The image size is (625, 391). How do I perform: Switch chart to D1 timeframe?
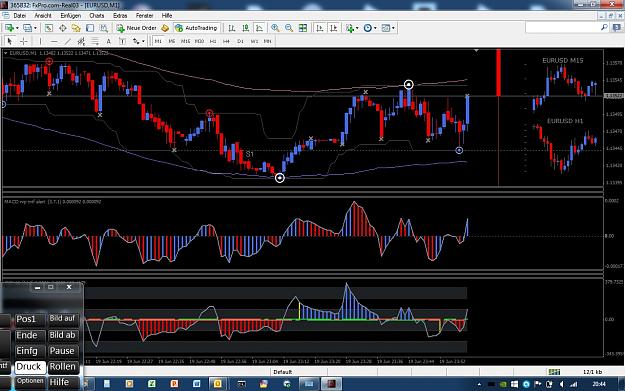coord(240,41)
